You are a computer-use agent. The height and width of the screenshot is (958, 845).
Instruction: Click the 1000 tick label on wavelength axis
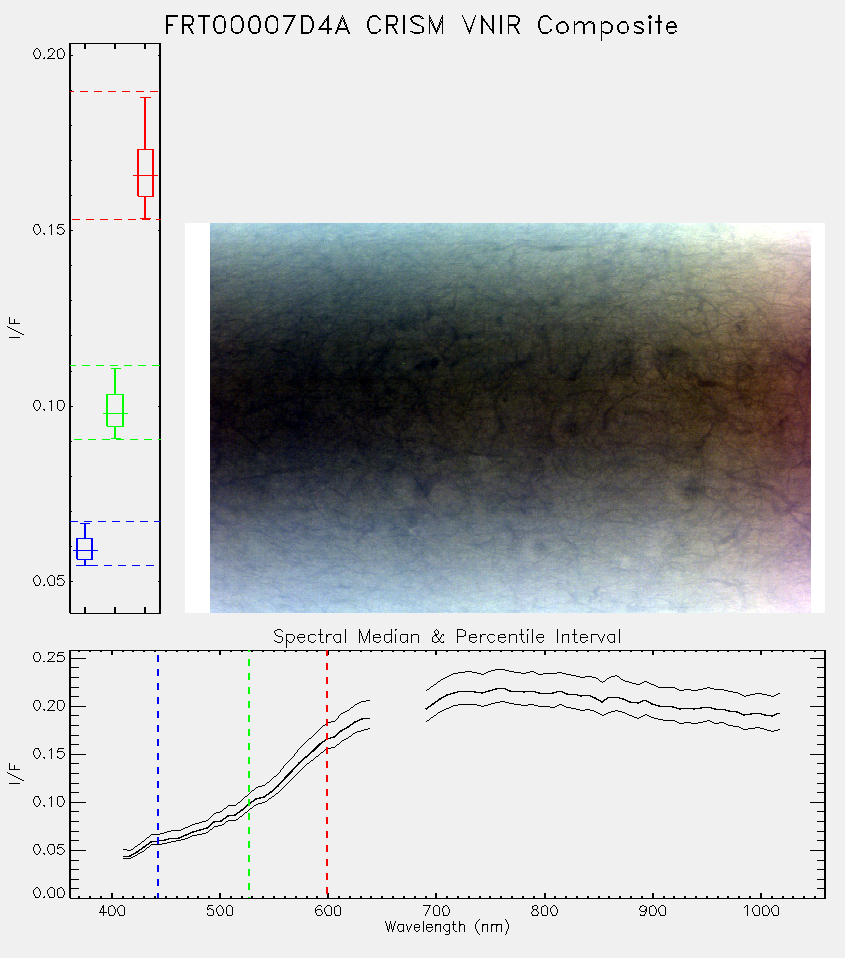[x=761, y=911]
